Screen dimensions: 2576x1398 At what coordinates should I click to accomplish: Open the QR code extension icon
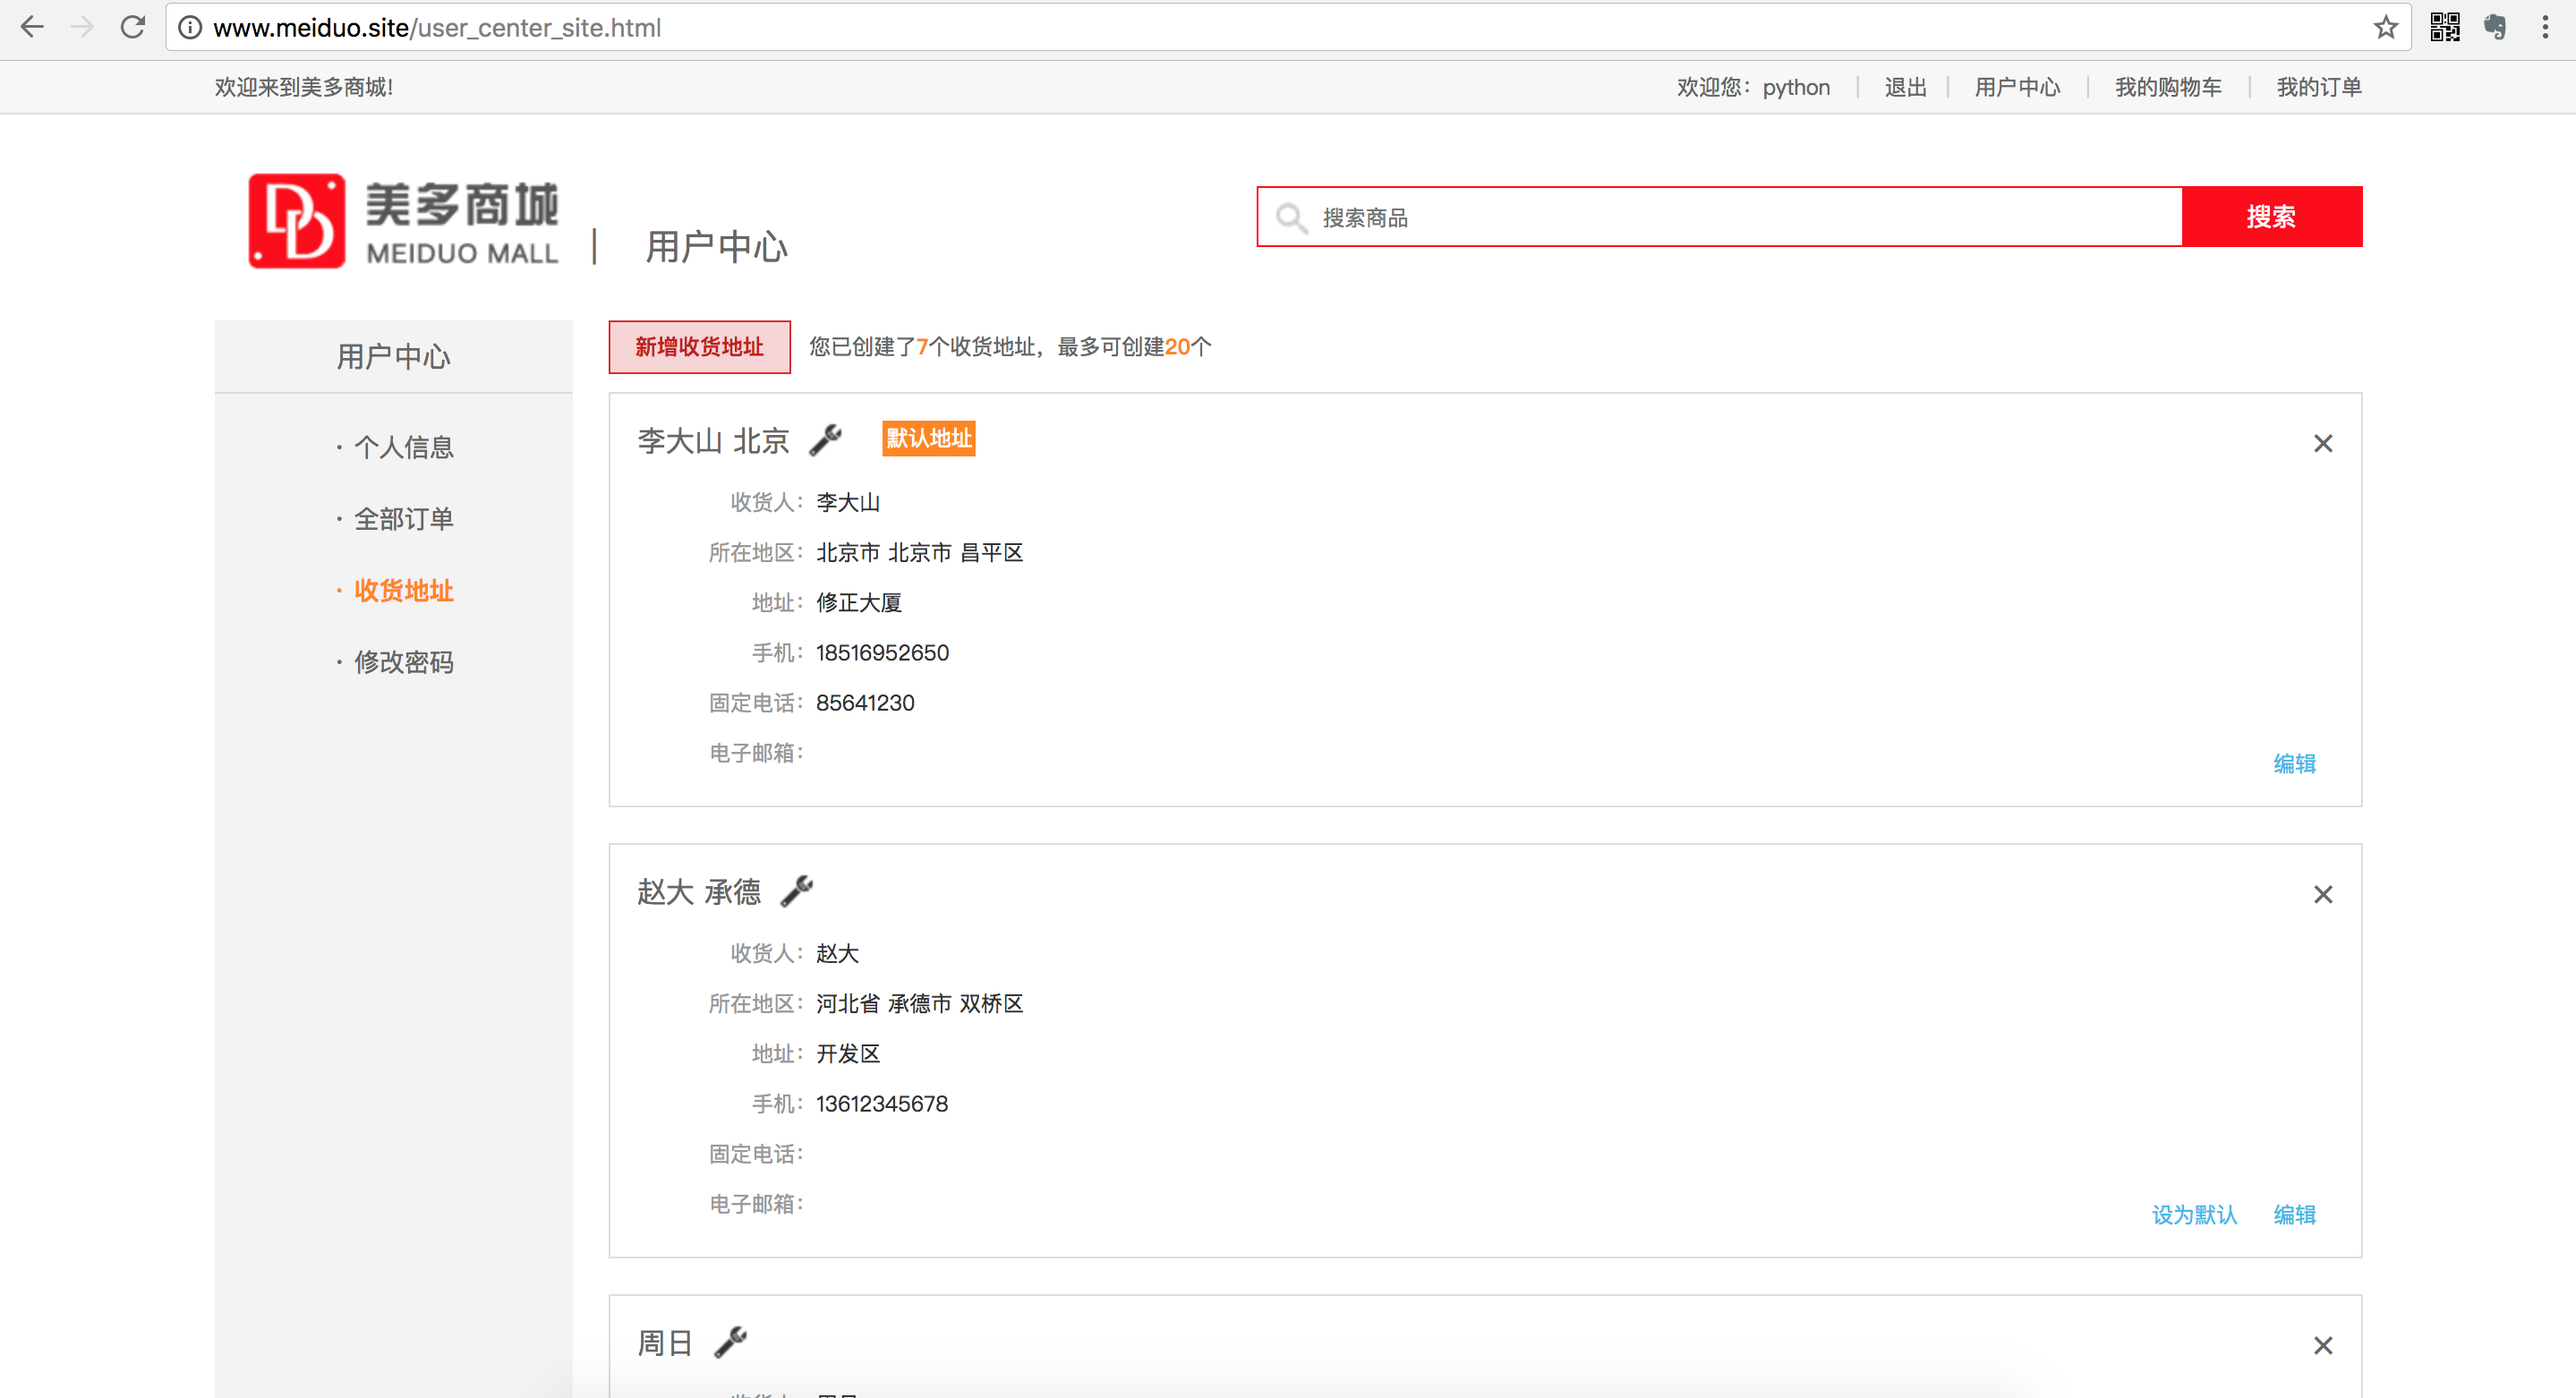(2445, 28)
